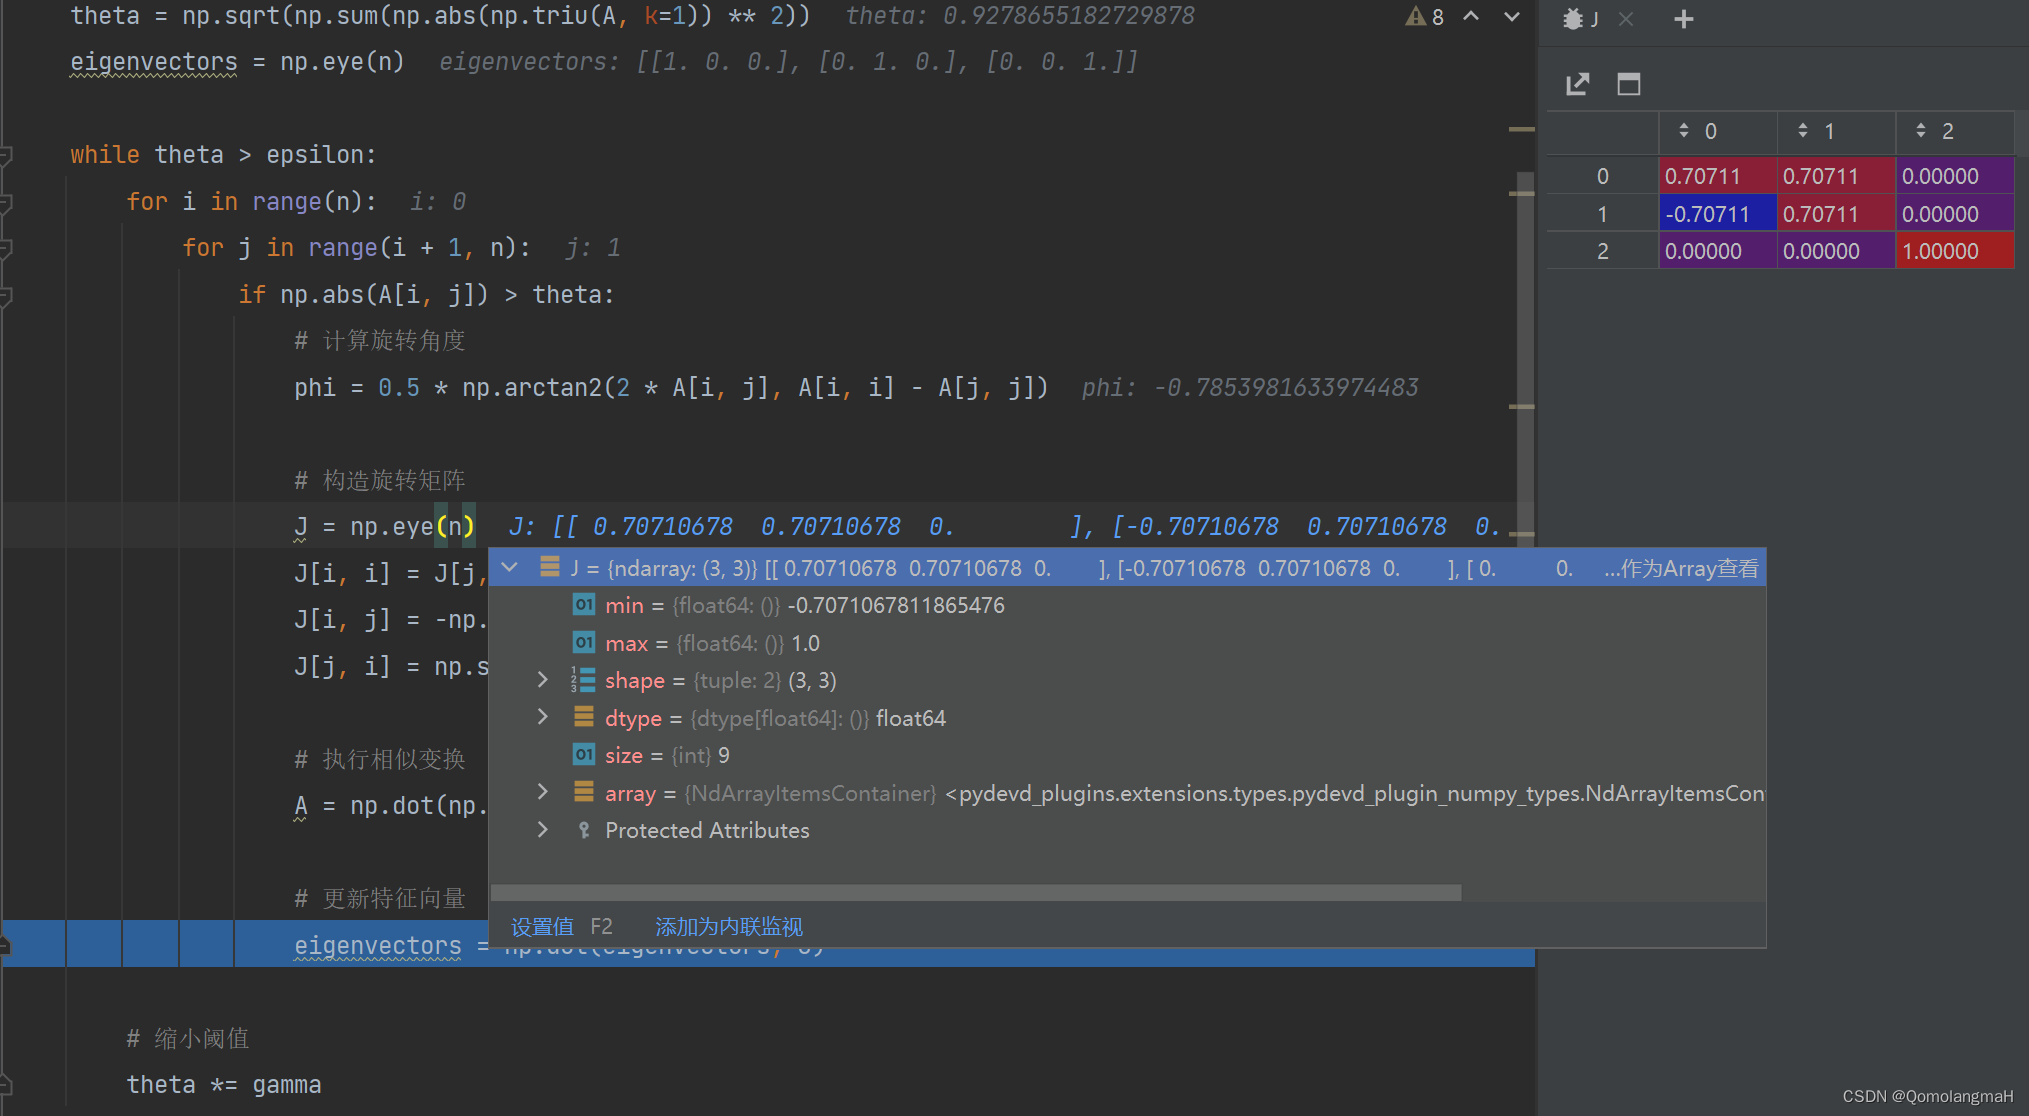Click the while theta > epsilon line

tap(223, 155)
